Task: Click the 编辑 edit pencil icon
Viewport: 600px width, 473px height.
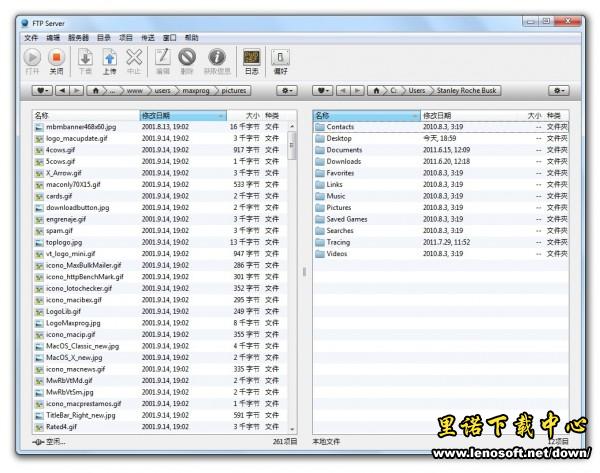Action: coord(163,57)
